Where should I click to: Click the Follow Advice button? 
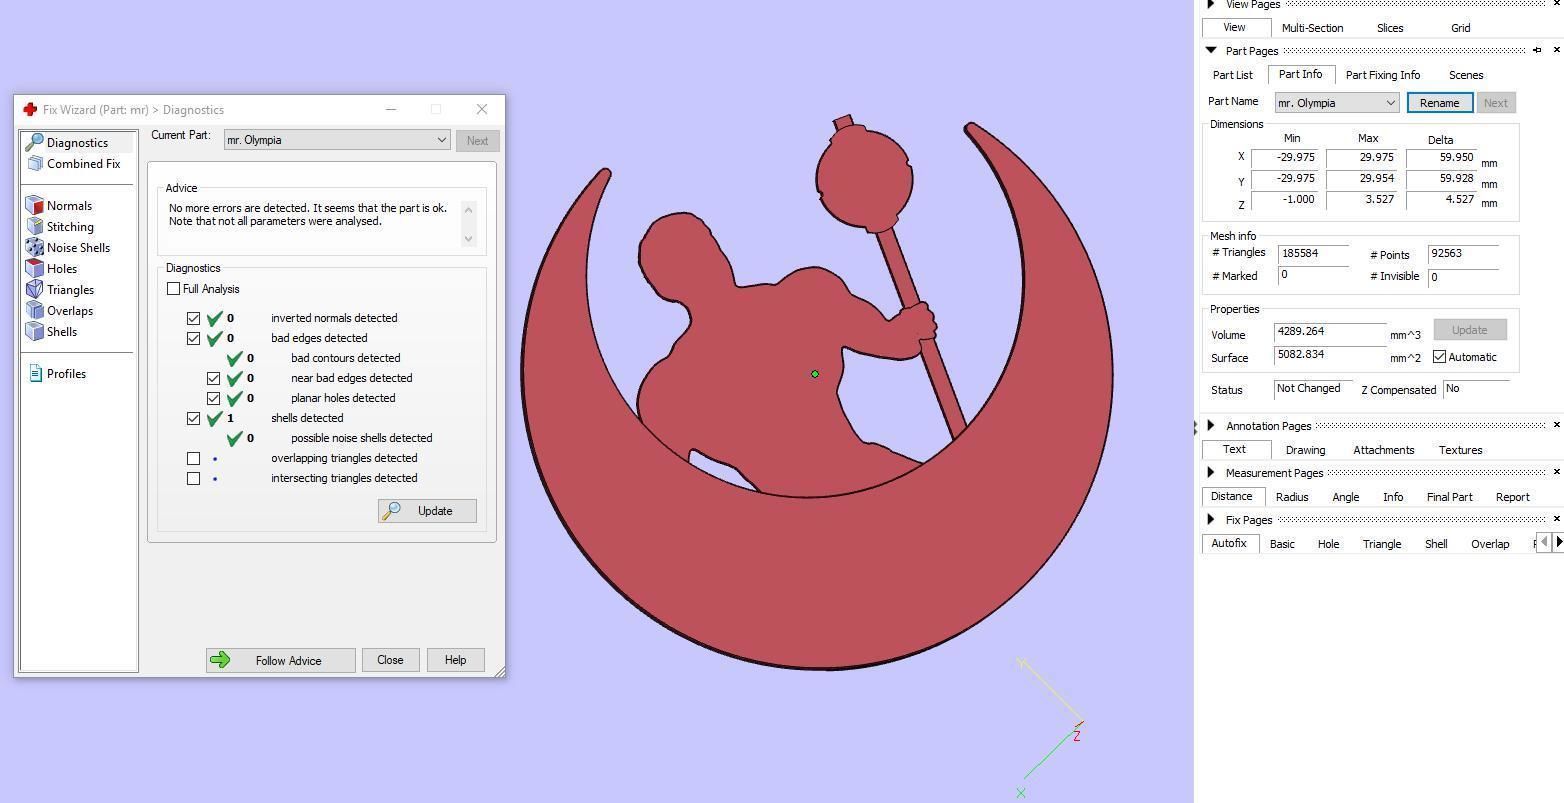(x=281, y=660)
